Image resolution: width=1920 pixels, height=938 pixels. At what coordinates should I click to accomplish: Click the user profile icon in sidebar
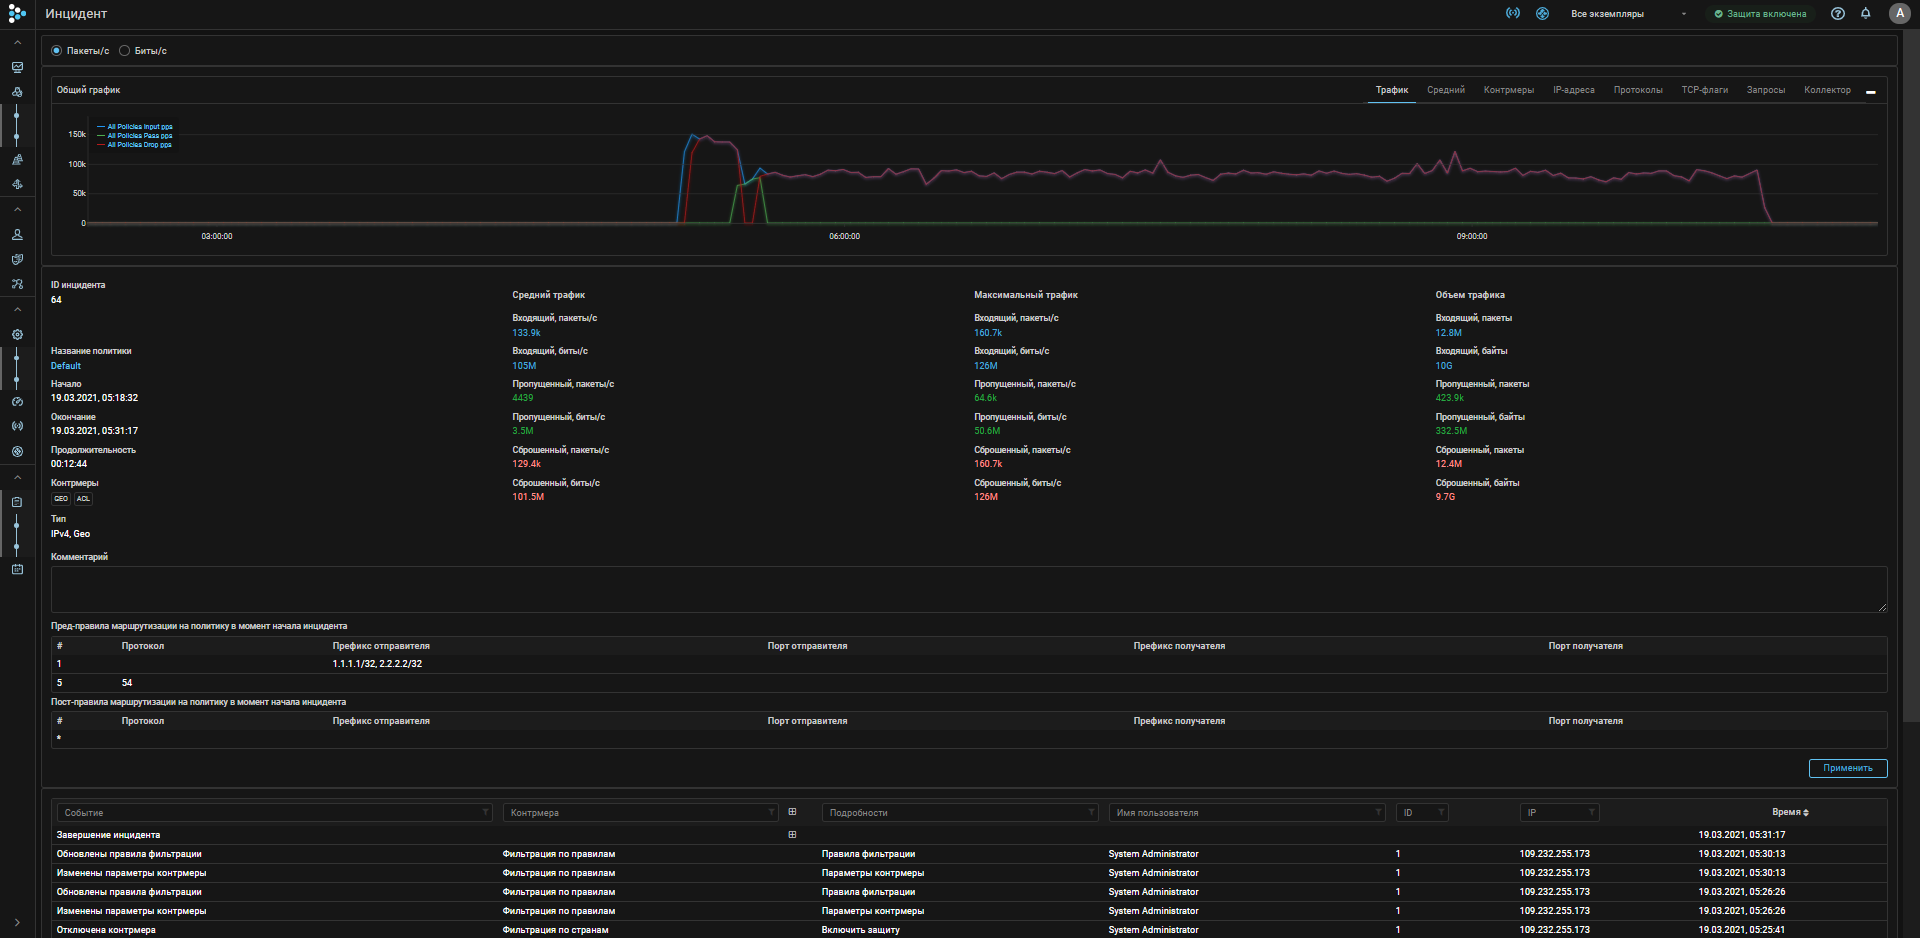(17, 235)
